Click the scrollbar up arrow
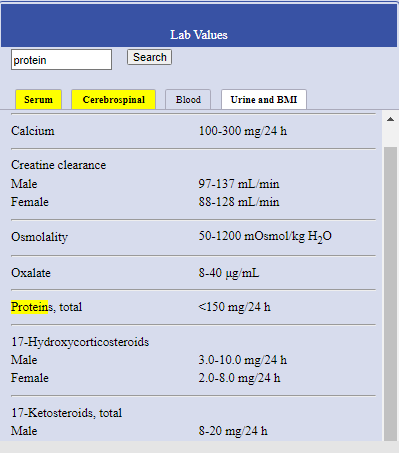The image size is (399, 453). [390, 119]
